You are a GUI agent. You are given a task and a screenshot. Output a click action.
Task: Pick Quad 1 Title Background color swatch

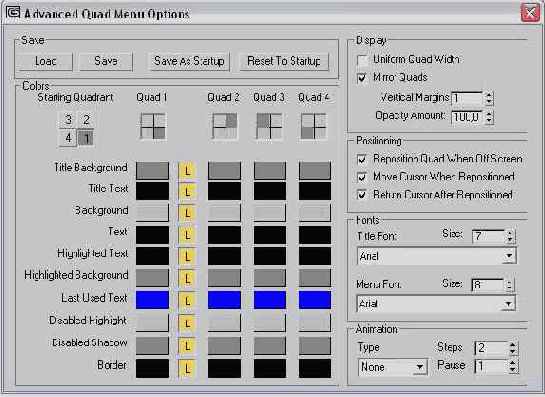152,170
